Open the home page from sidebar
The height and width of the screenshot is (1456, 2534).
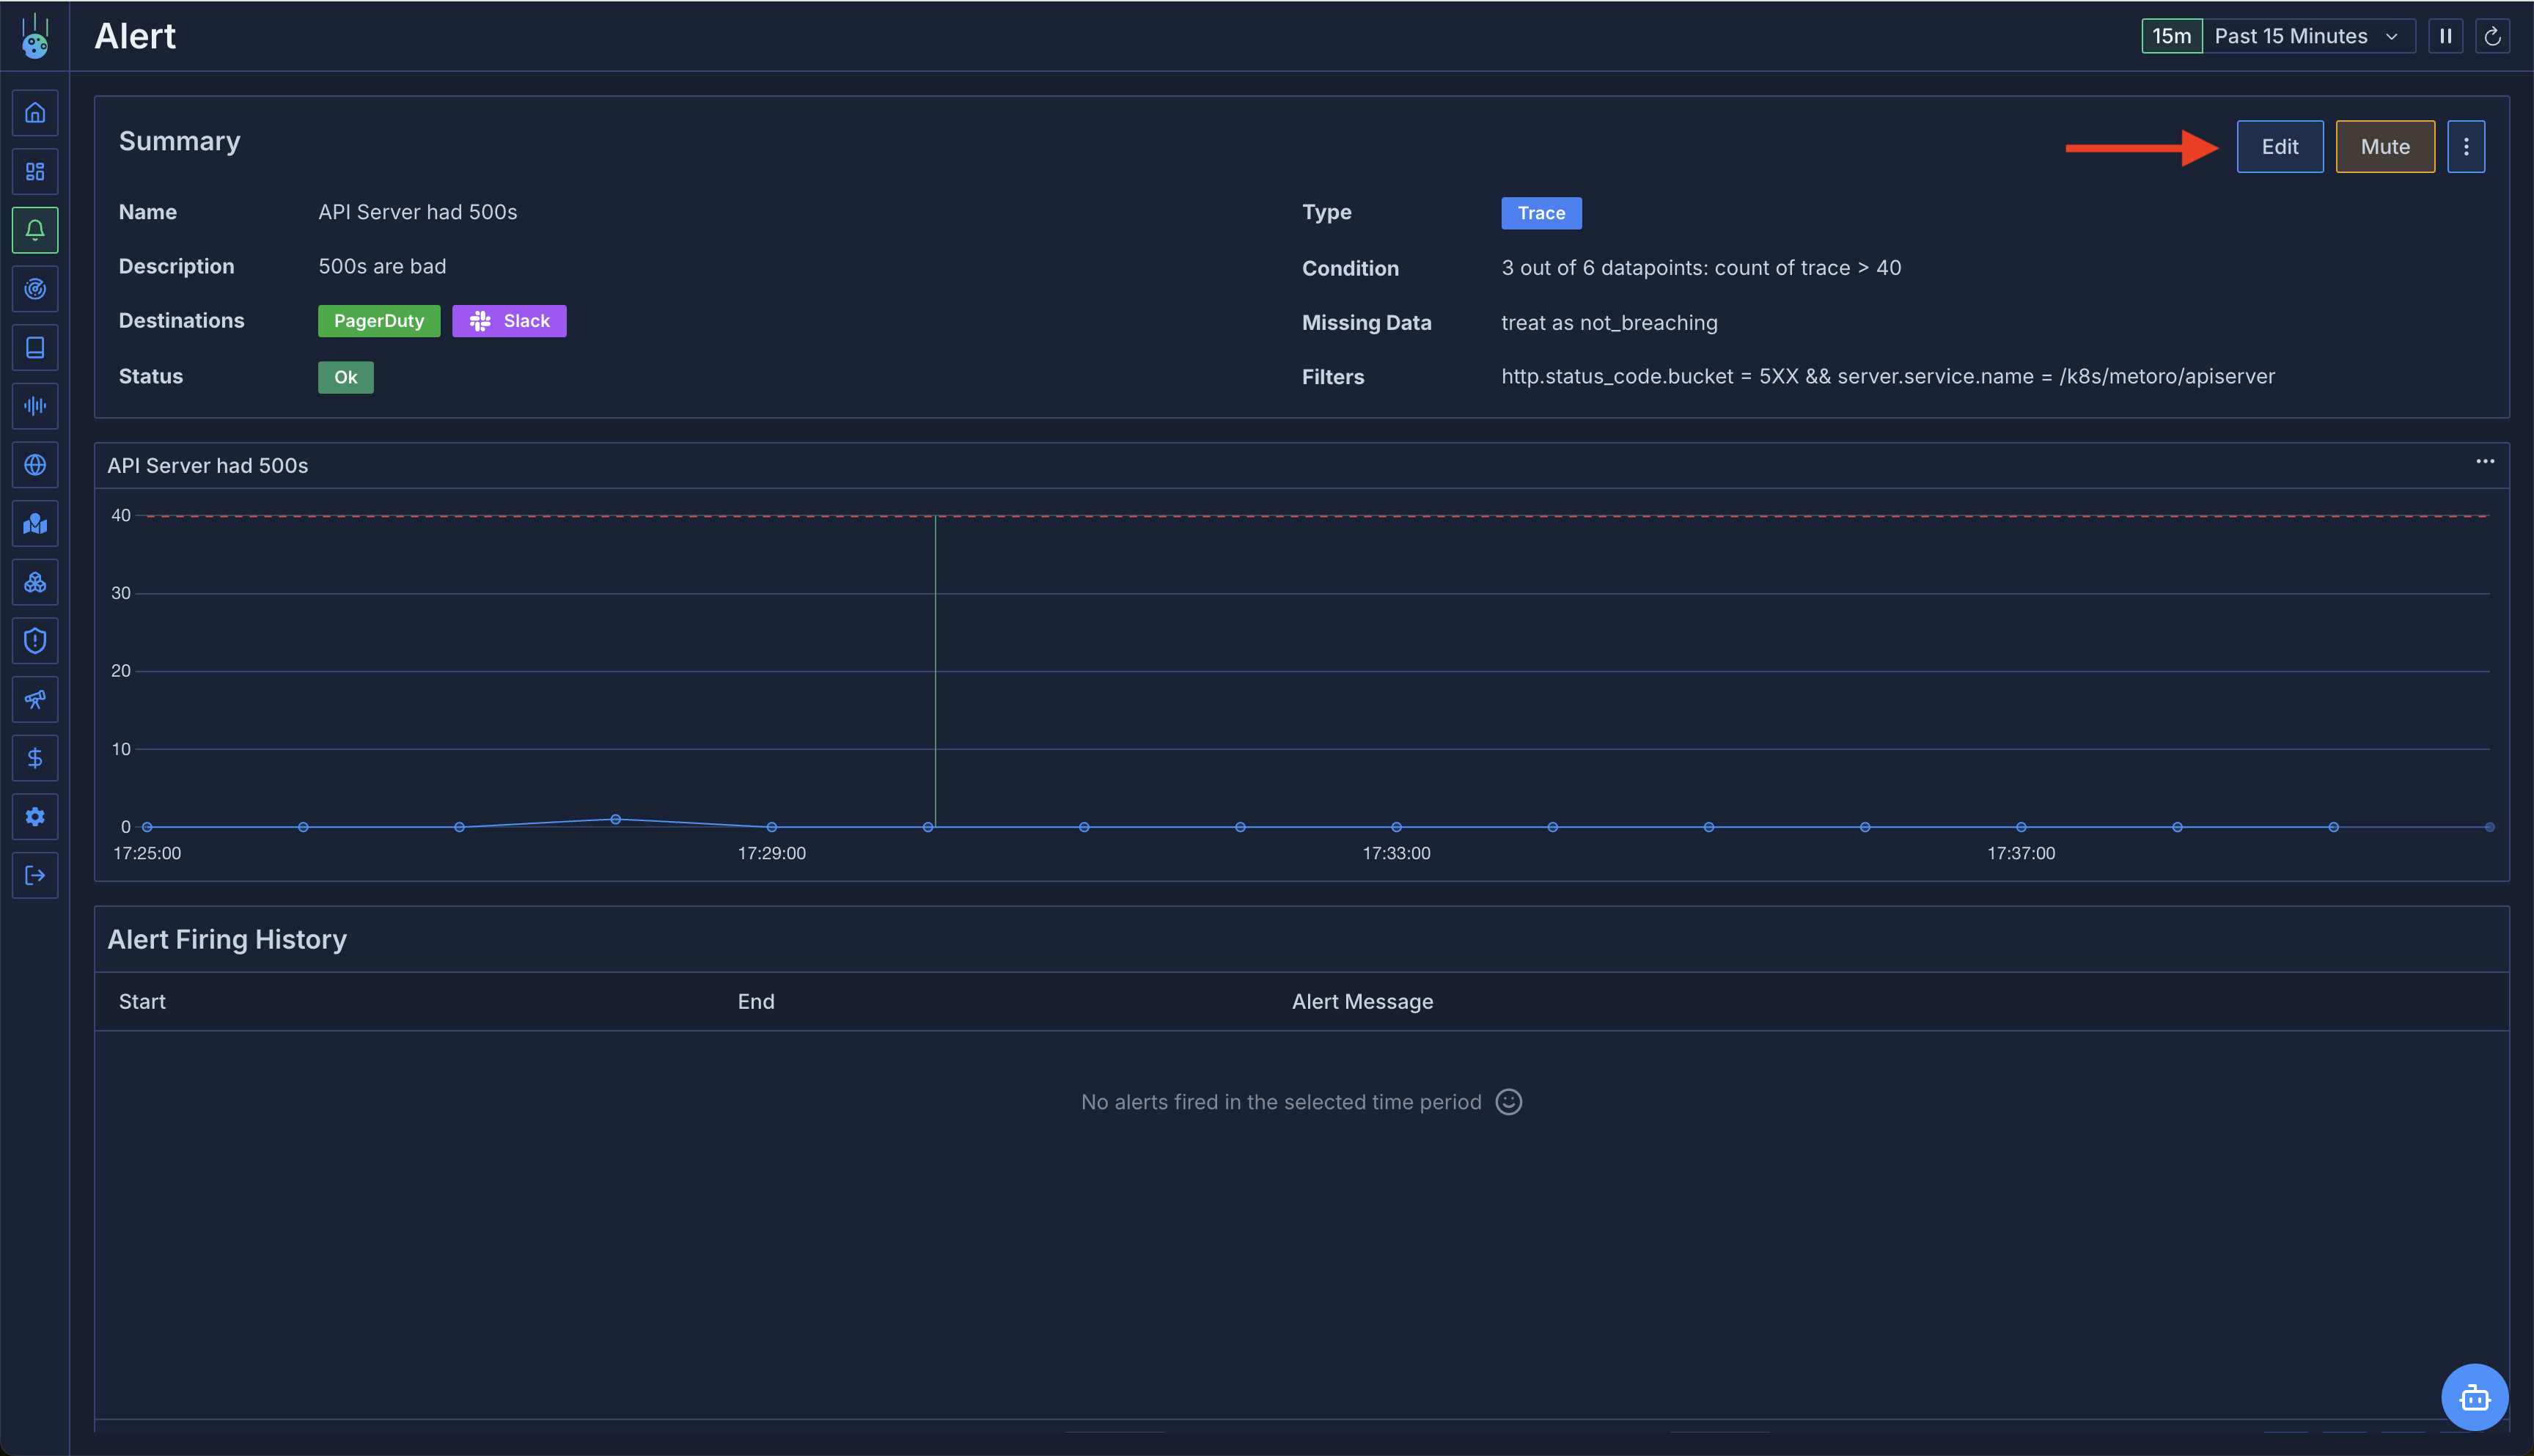35,113
